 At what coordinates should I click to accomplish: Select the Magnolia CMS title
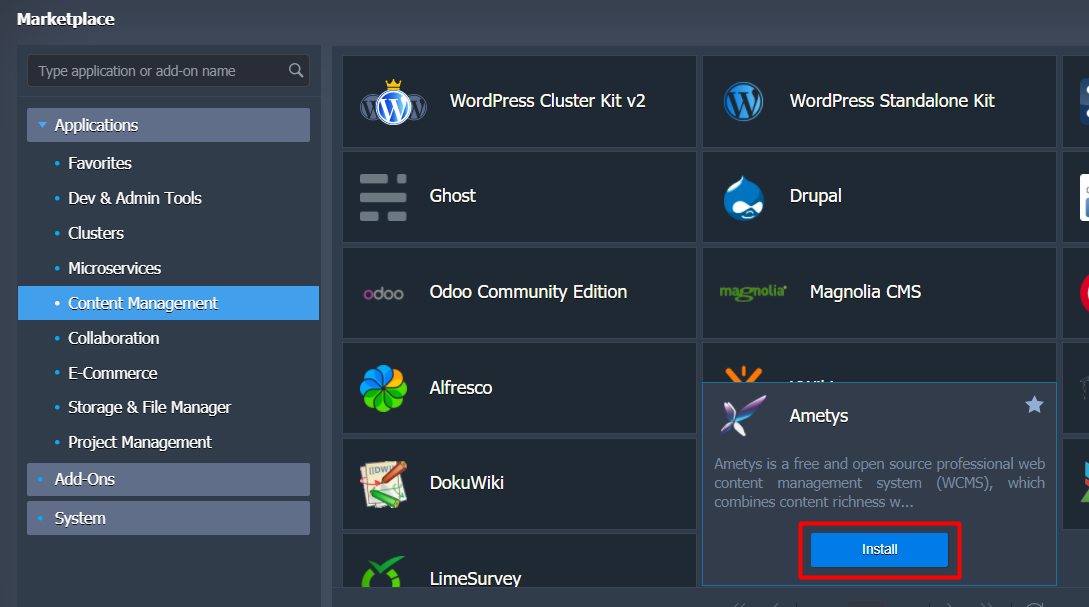[865, 292]
